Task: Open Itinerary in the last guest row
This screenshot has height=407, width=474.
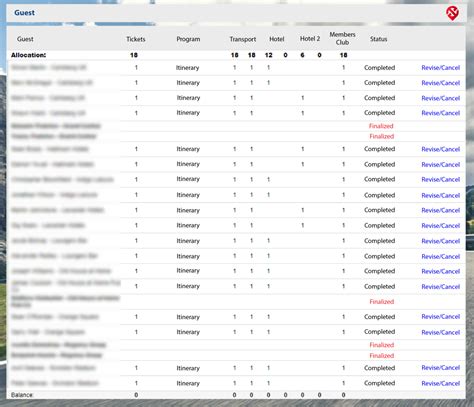Action: click(x=188, y=383)
